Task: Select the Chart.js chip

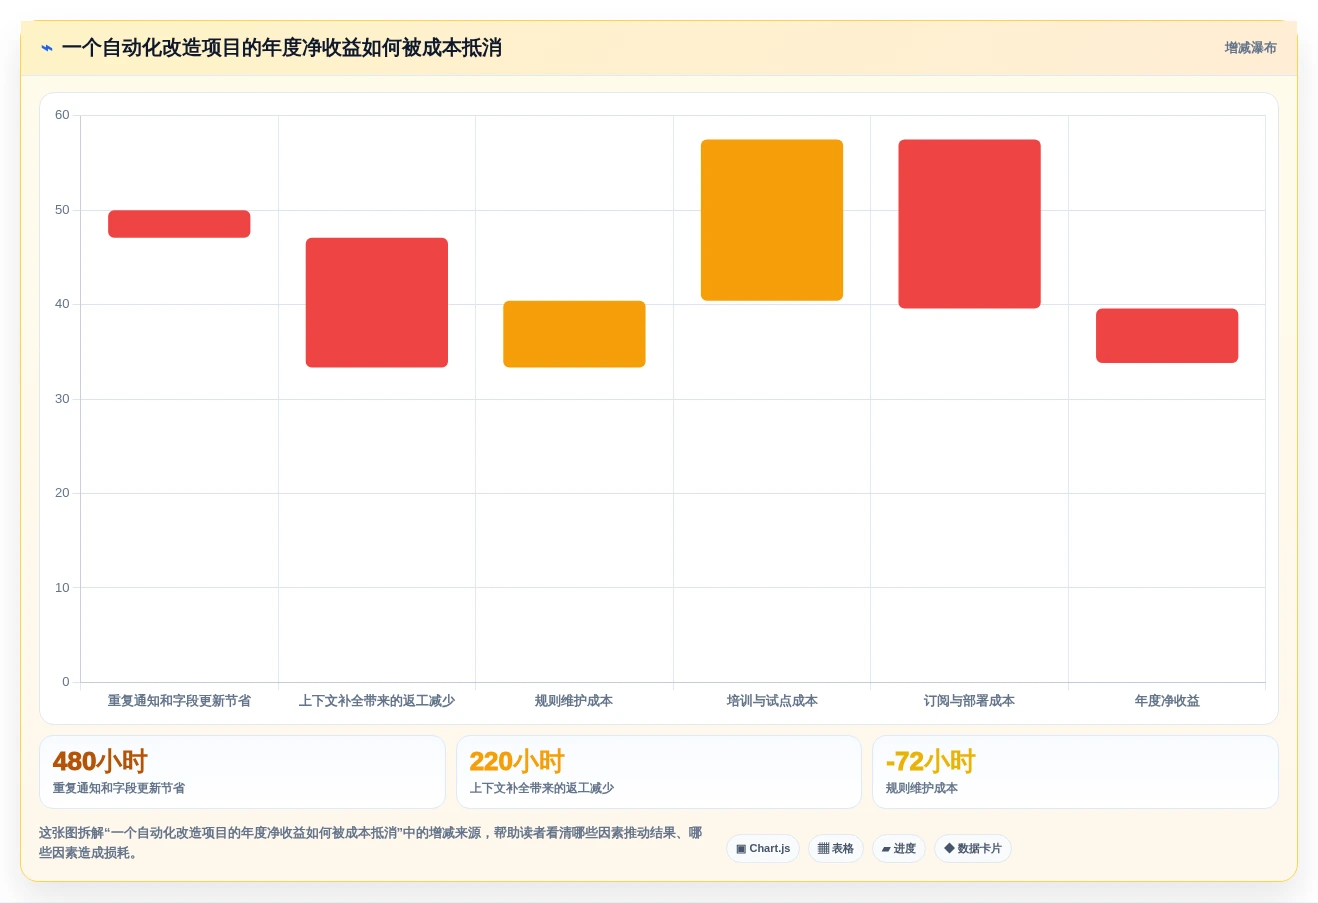Action: point(763,849)
